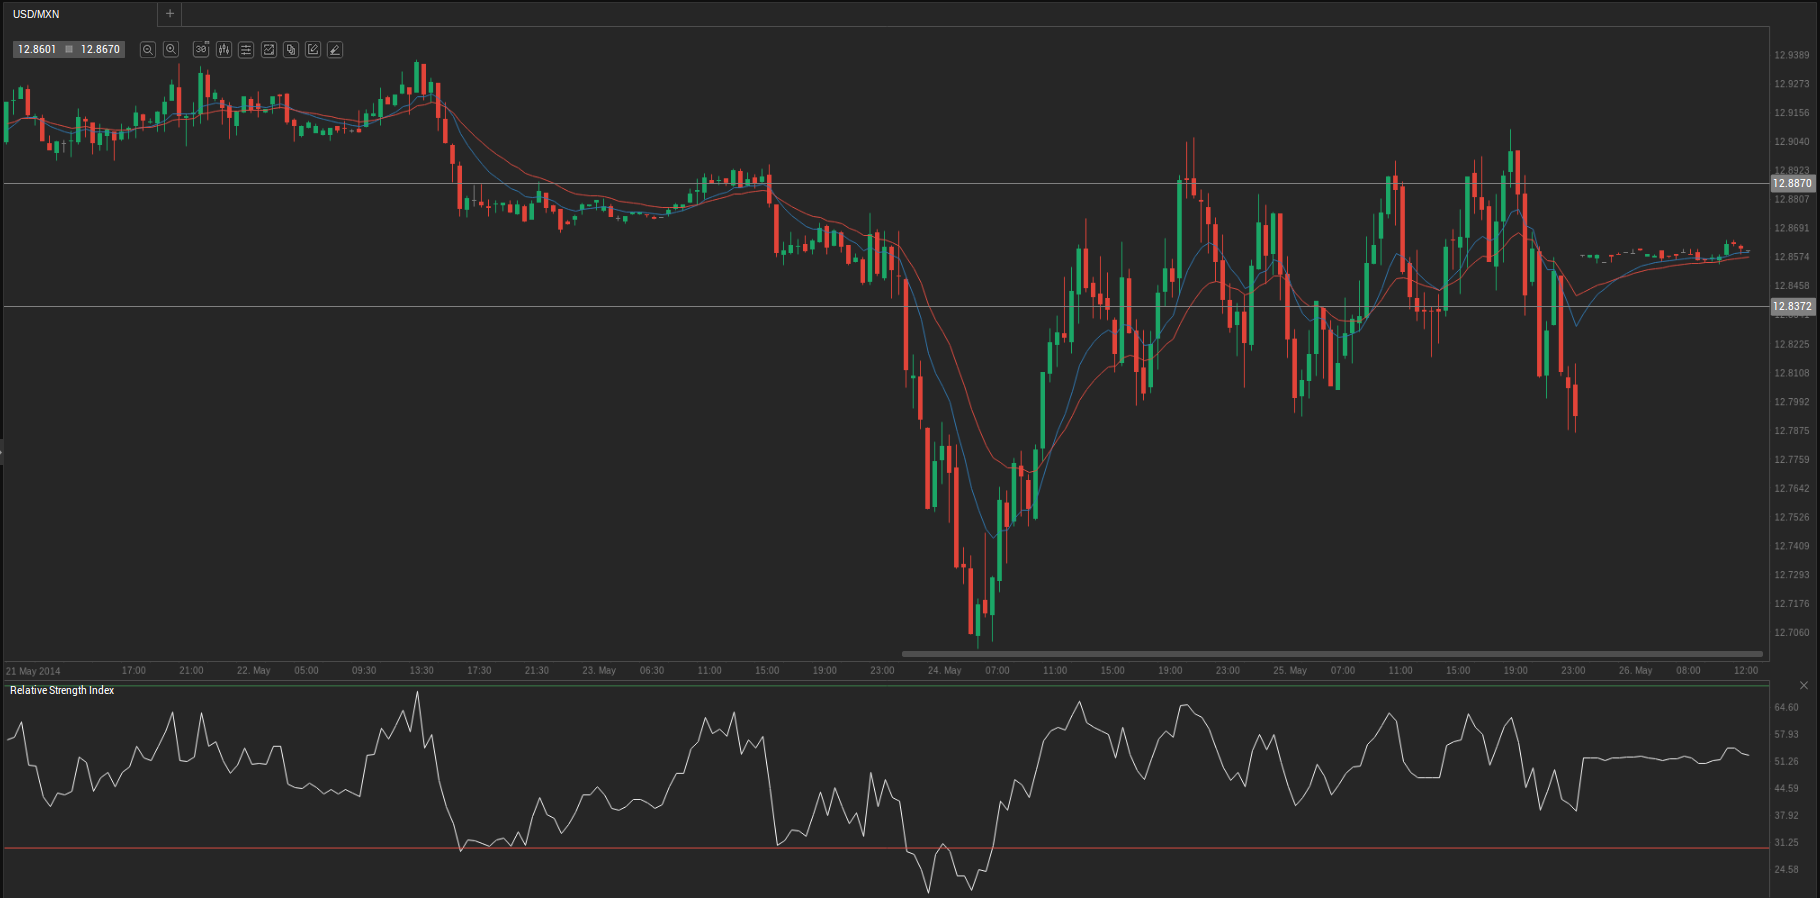Screen dimensions: 1820x898
Task: Zoom in the chart with the plus magnifier
Action: pyautogui.click(x=171, y=49)
